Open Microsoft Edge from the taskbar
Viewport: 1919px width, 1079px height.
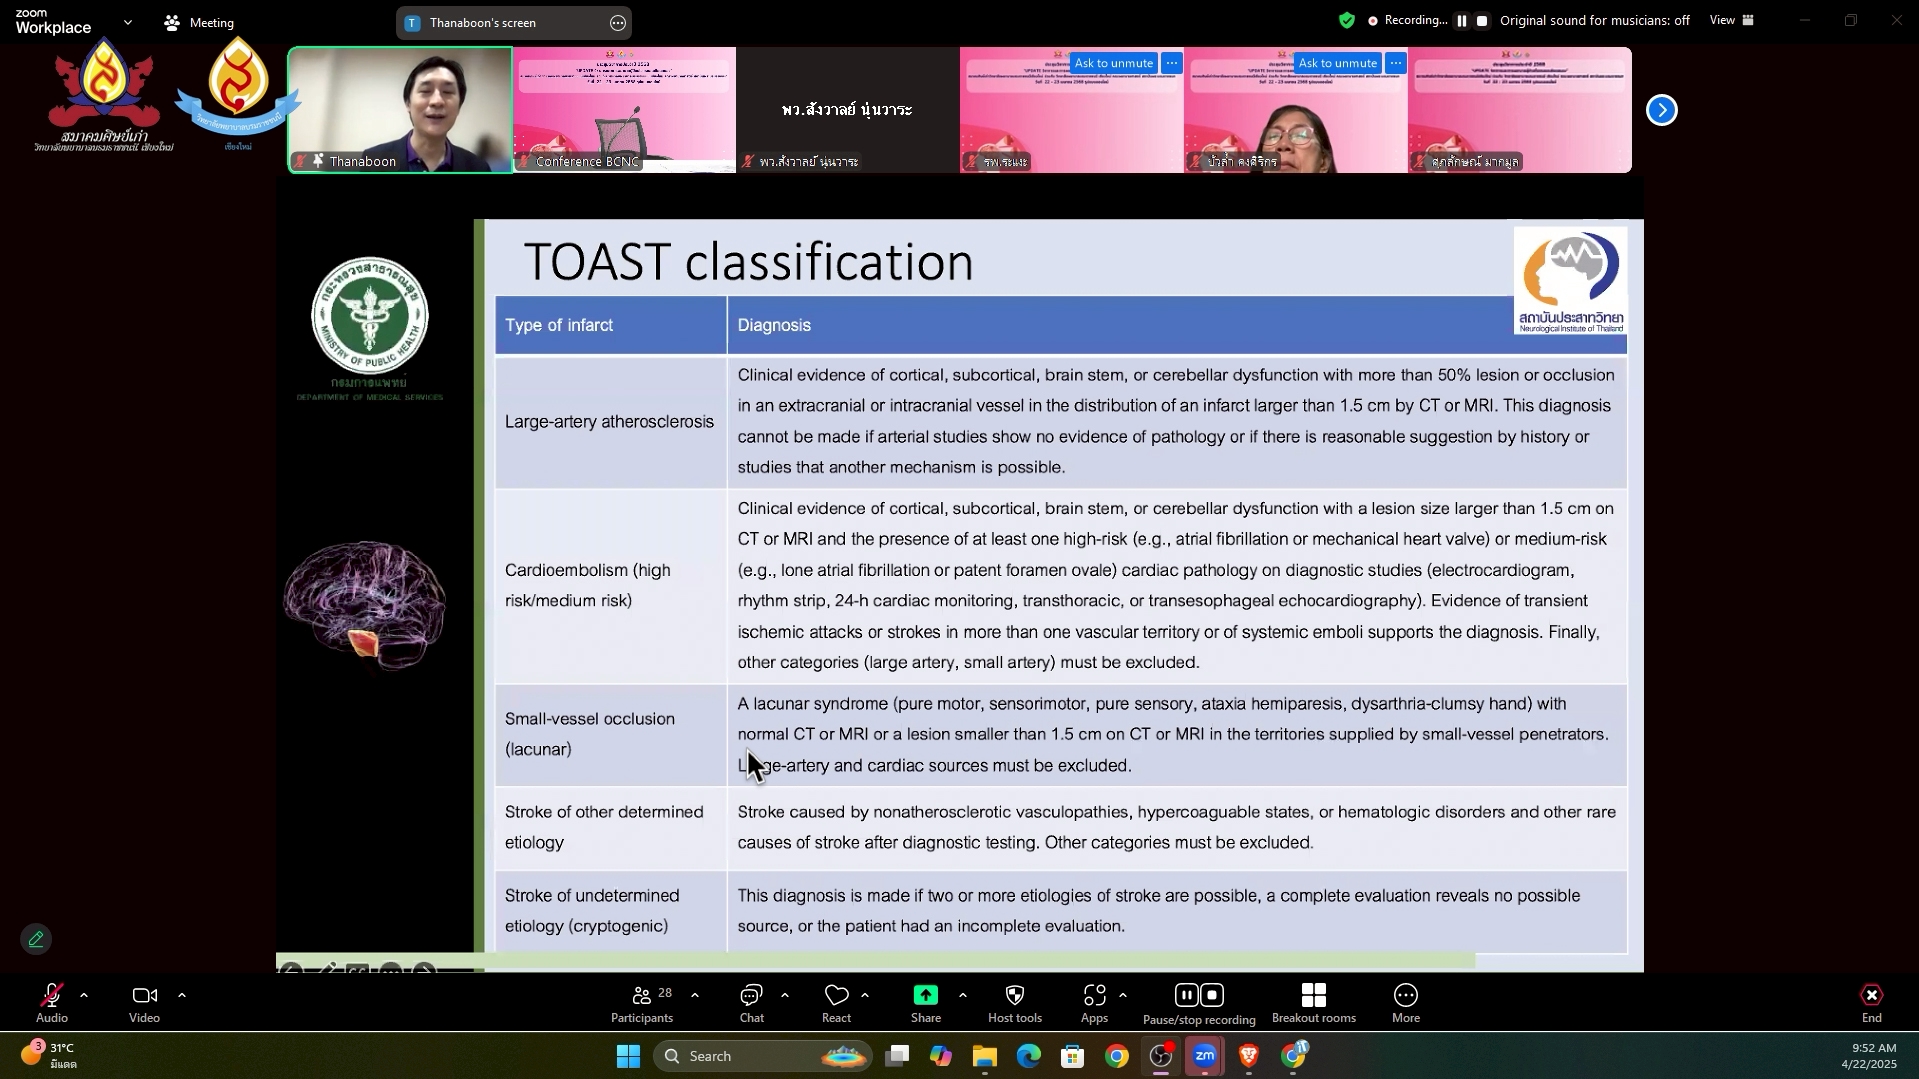[1029, 1056]
